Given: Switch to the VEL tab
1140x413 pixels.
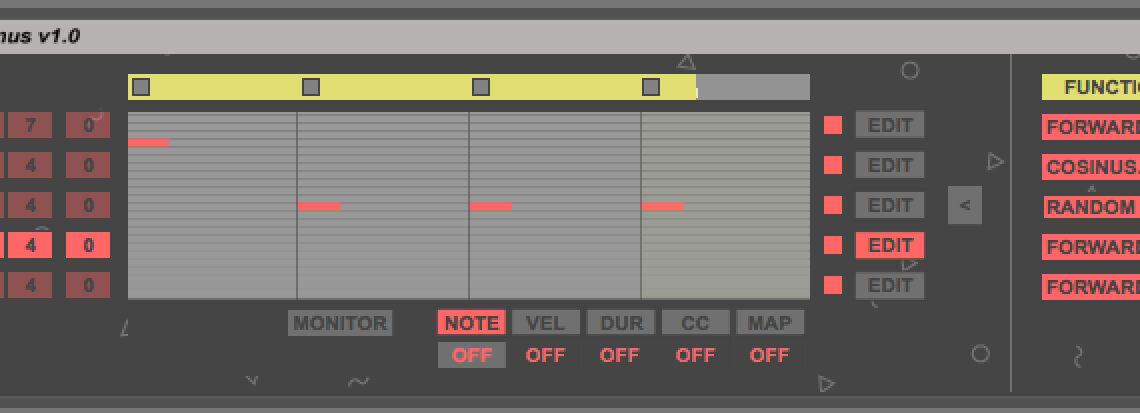Looking at the screenshot, I should [545, 322].
